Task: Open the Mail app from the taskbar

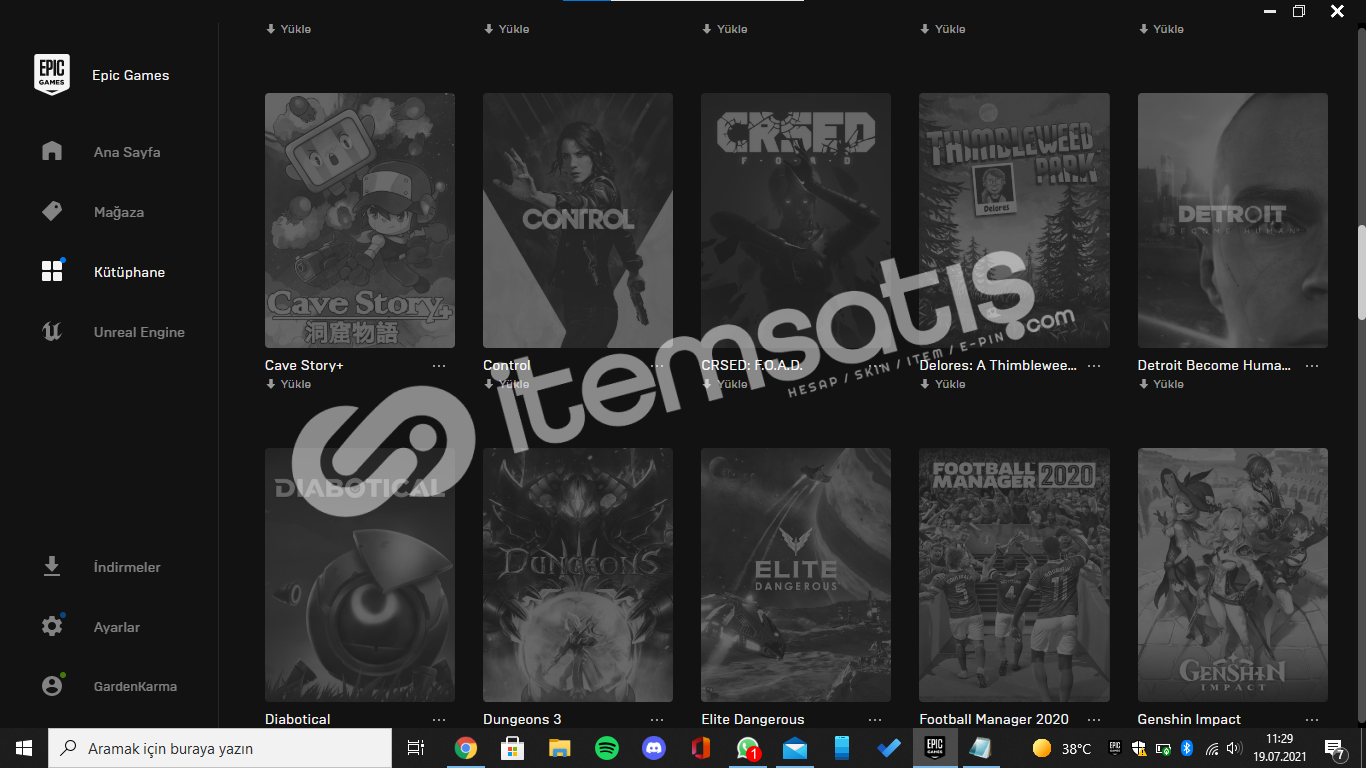Action: point(795,748)
